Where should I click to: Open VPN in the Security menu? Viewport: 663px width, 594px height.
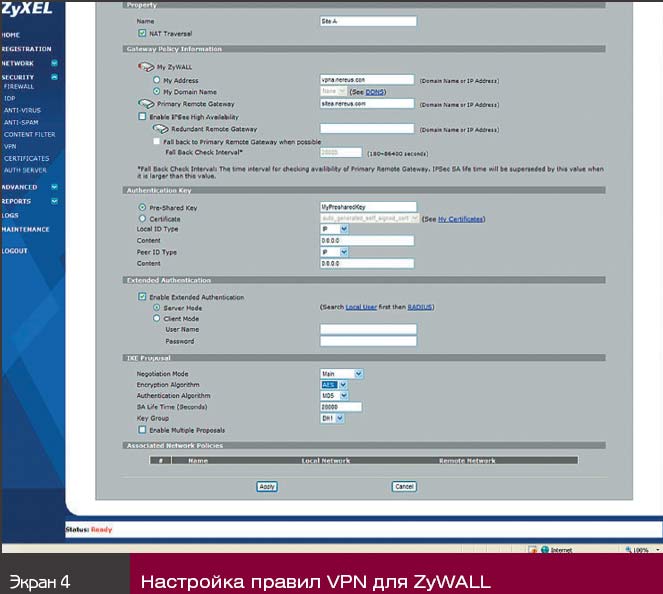[10, 145]
